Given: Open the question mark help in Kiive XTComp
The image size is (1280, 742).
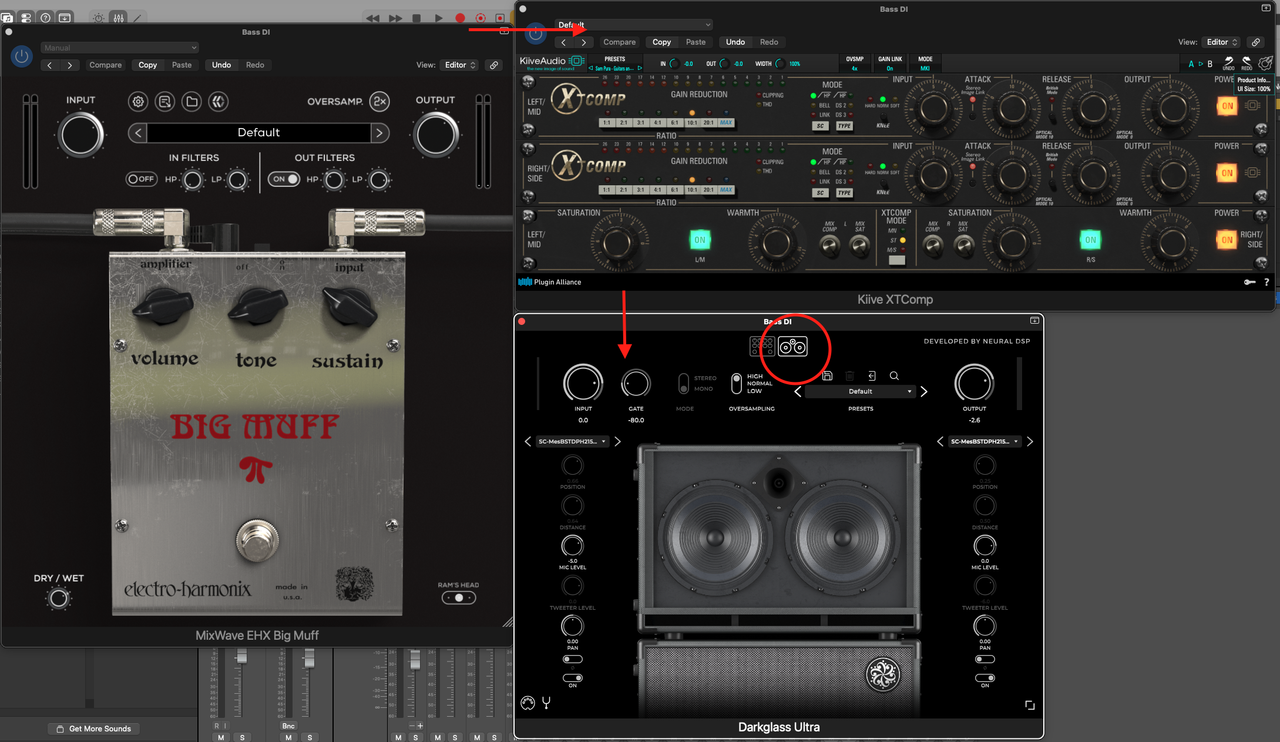Looking at the screenshot, I should pos(1267,282).
